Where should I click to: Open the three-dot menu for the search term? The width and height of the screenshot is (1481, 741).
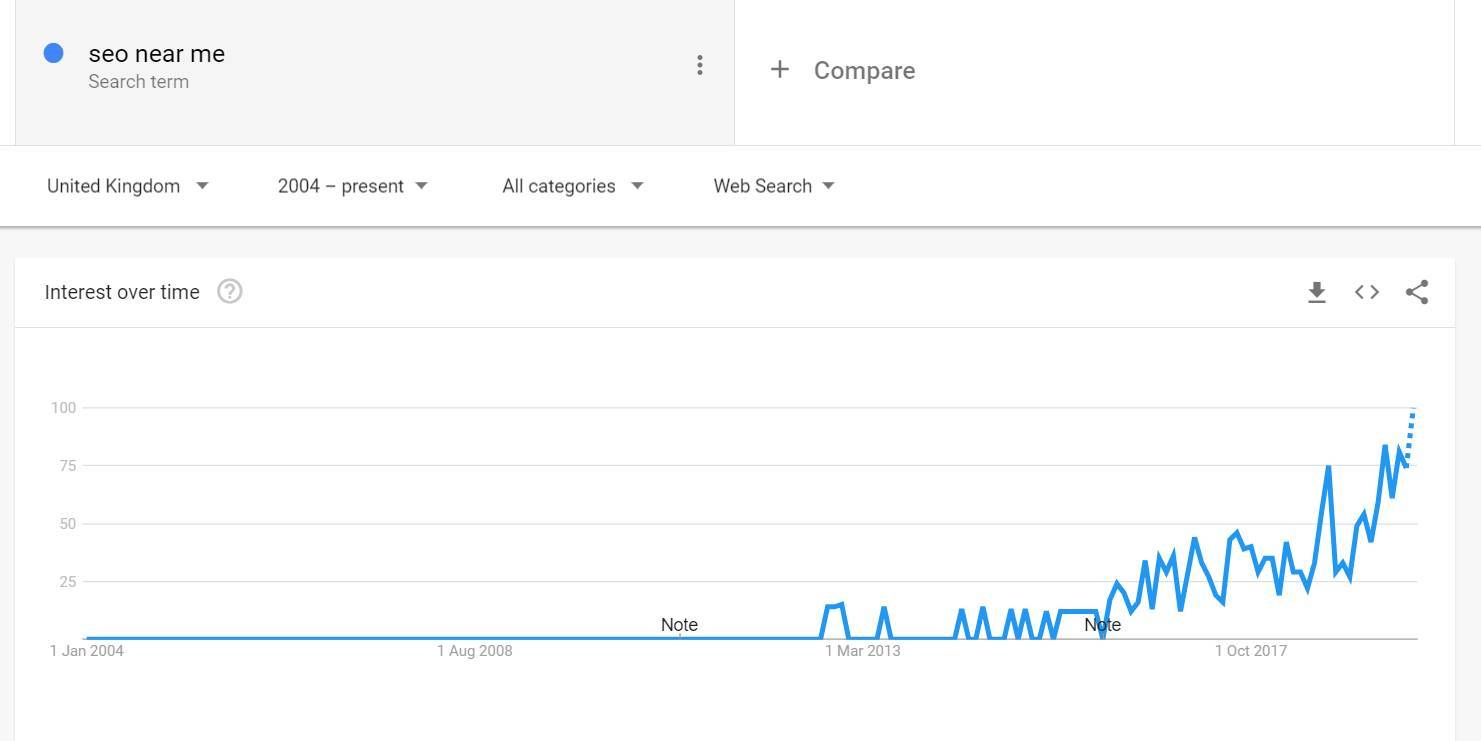pos(700,66)
